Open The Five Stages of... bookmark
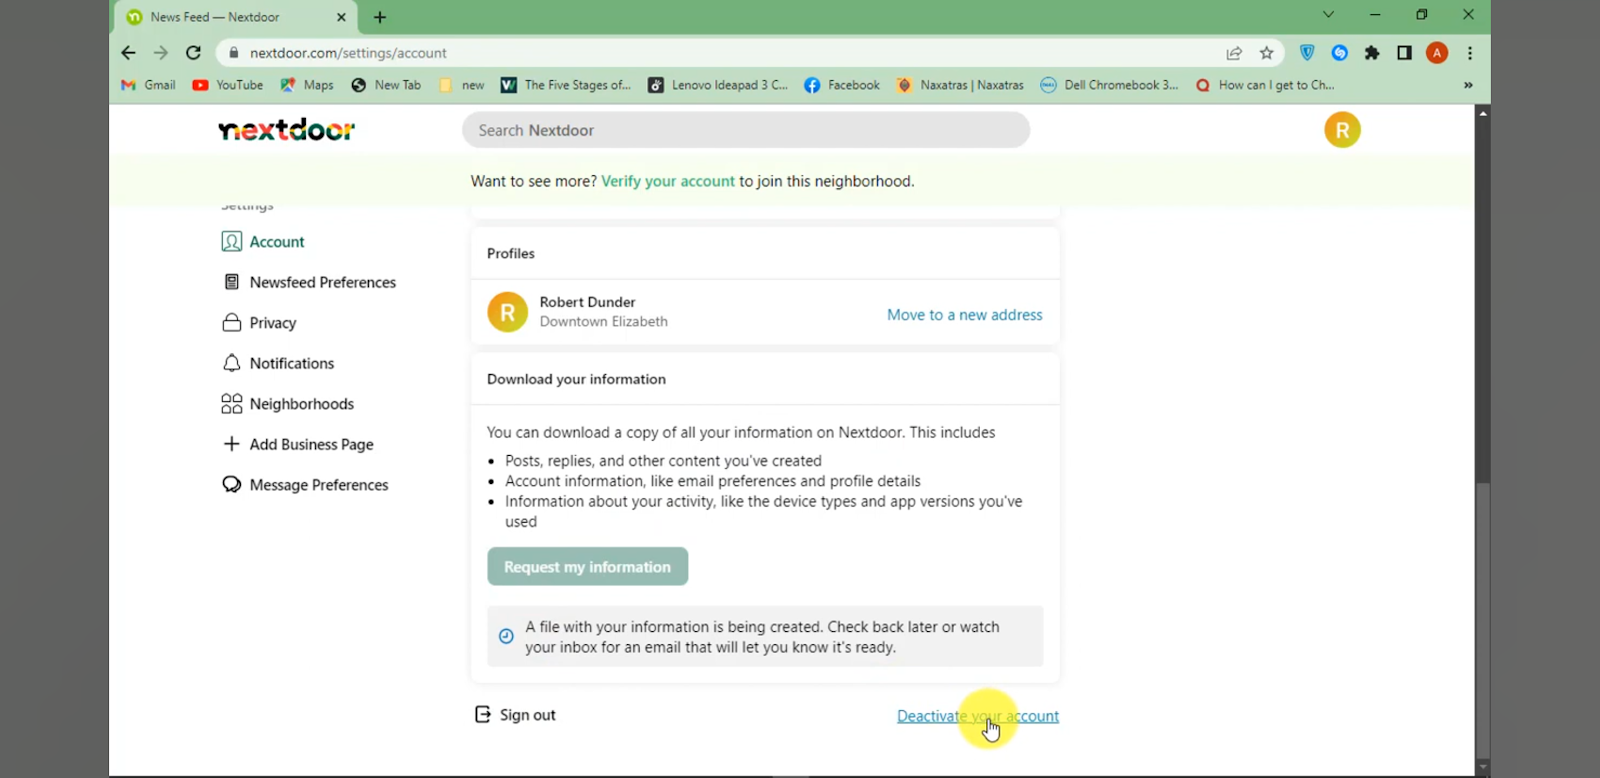Image resolution: width=1600 pixels, height=778 pixels. click(x=566, y=85)
